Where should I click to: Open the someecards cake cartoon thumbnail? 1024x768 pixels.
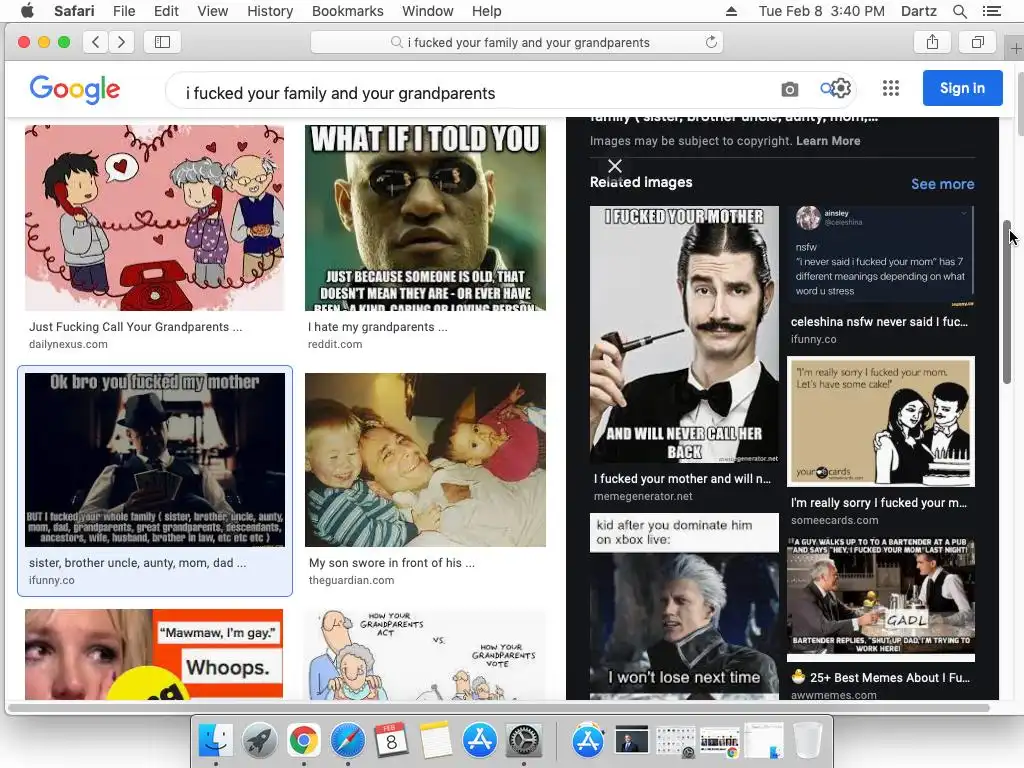point(881,421)
